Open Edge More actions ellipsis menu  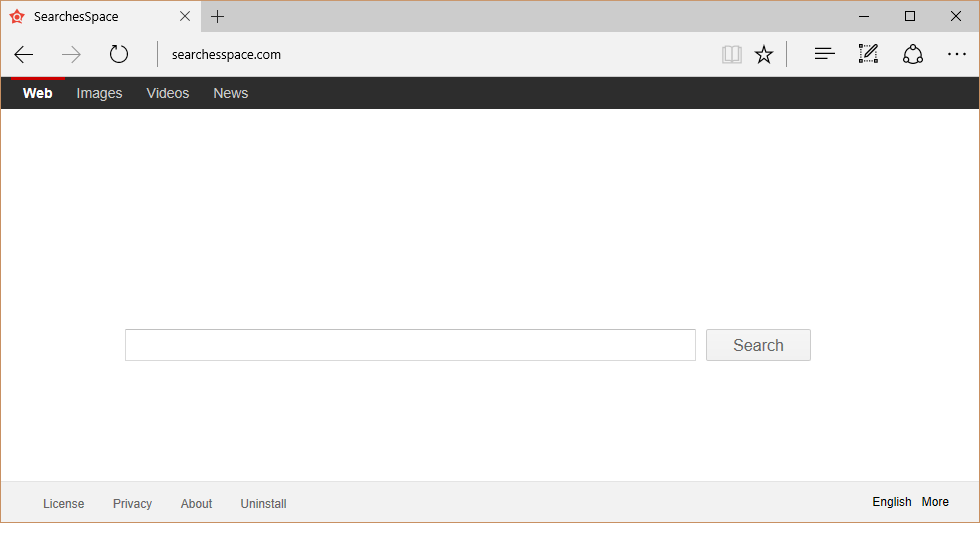coord(955,55)
